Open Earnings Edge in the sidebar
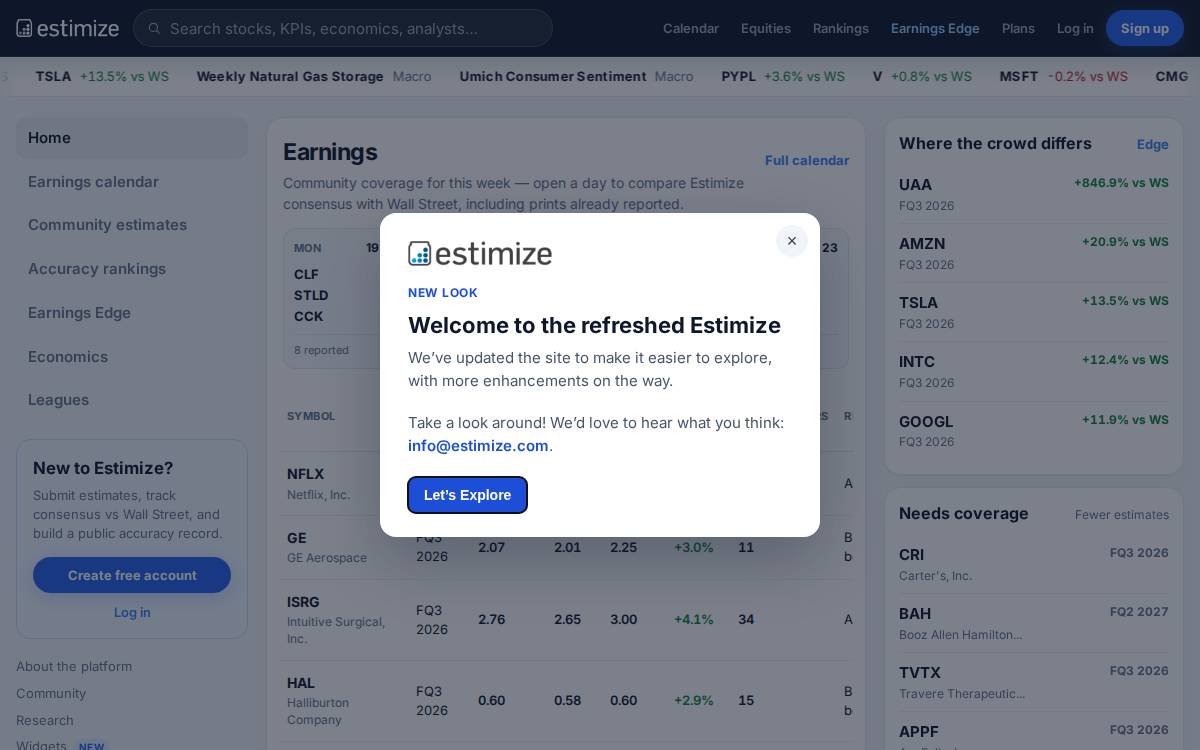The image size is (1200, 750). click(x=132, y=313)
